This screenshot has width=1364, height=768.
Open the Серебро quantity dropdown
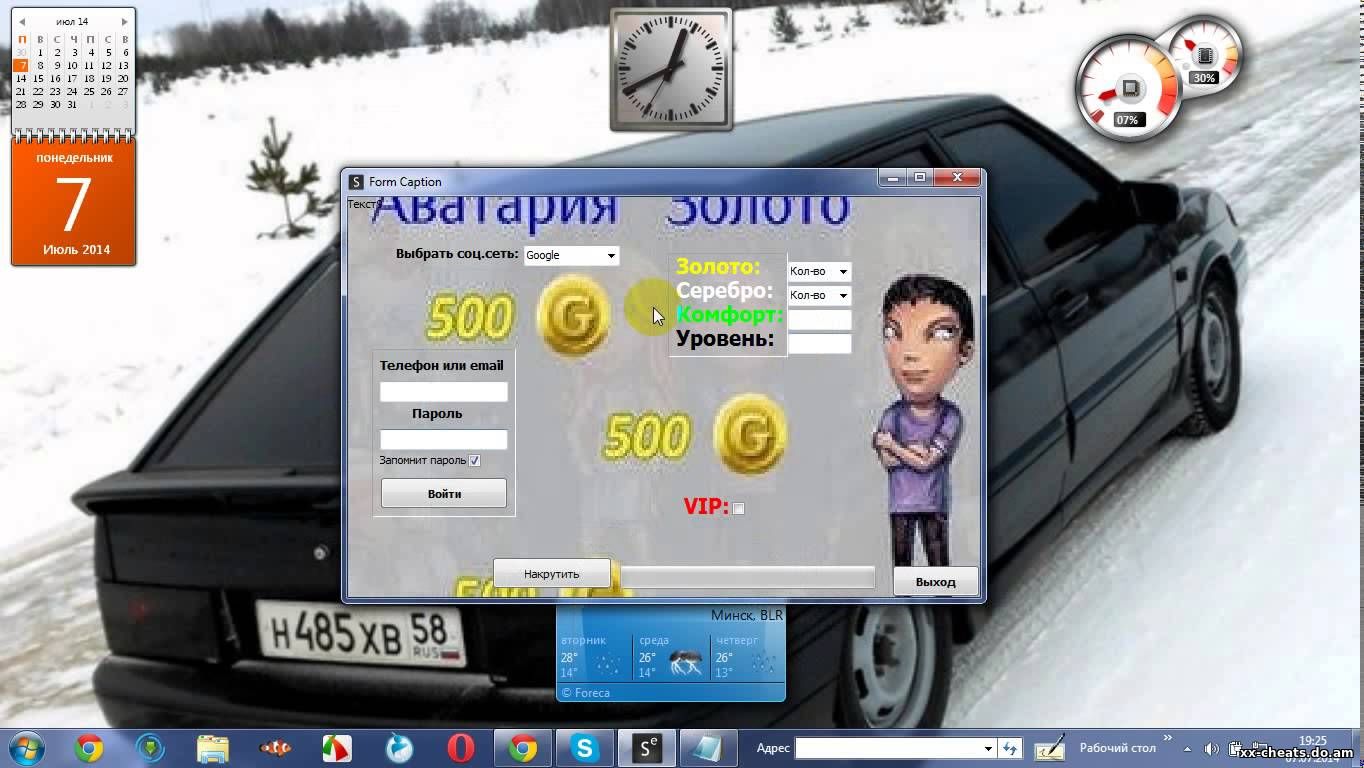(x=843, y=296)
